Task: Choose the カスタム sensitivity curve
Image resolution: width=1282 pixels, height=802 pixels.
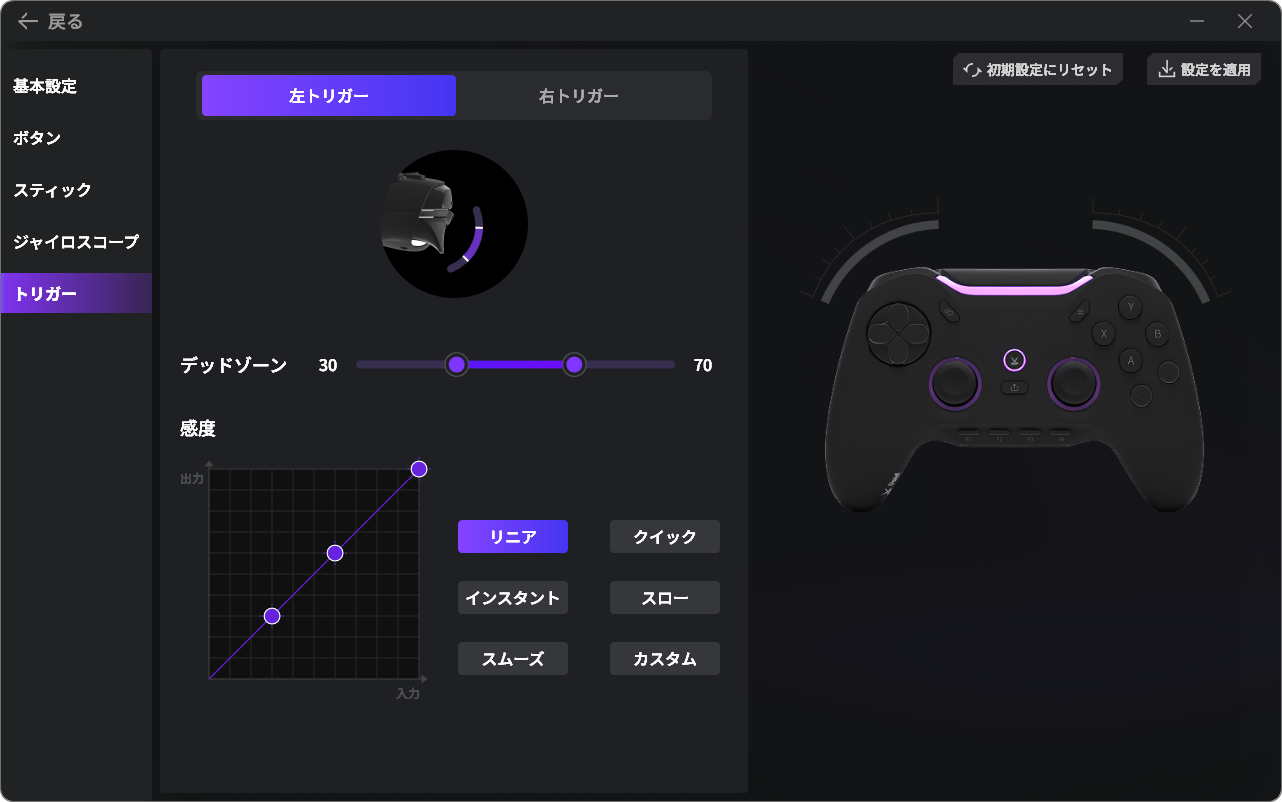Action: tap(665, 659)
